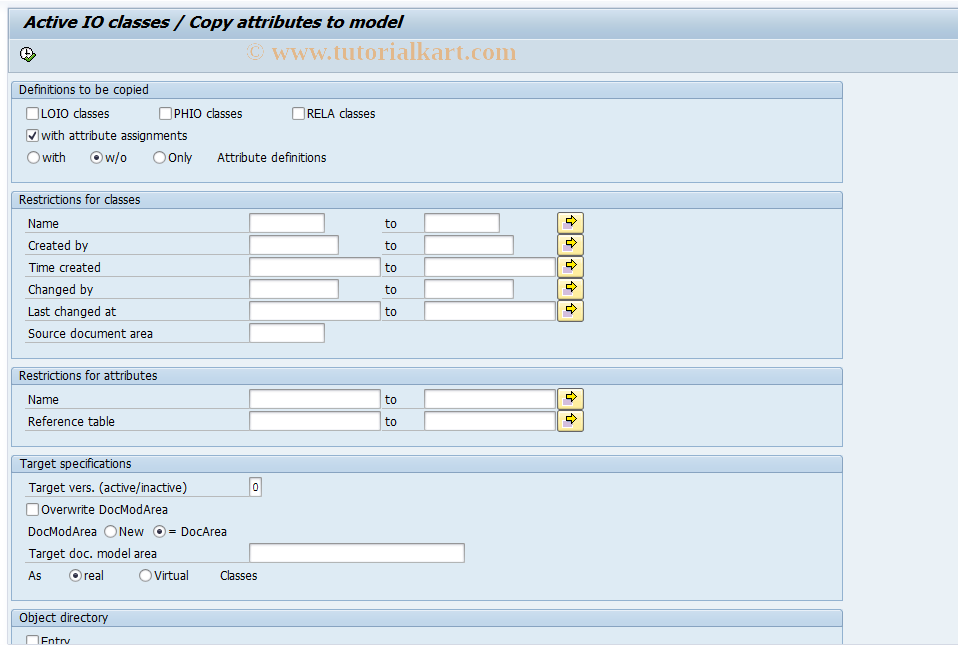The height and width of the screenshot is (645, 958).
Task: Tick the Overwrite DocModArea checkbox
Action: point(33,509)
